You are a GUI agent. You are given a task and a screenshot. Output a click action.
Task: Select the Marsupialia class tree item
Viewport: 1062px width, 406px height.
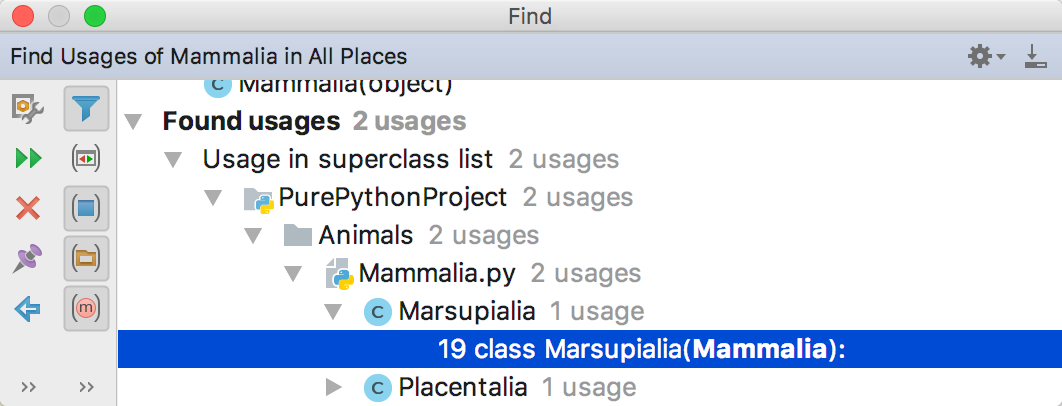[467, 311]
